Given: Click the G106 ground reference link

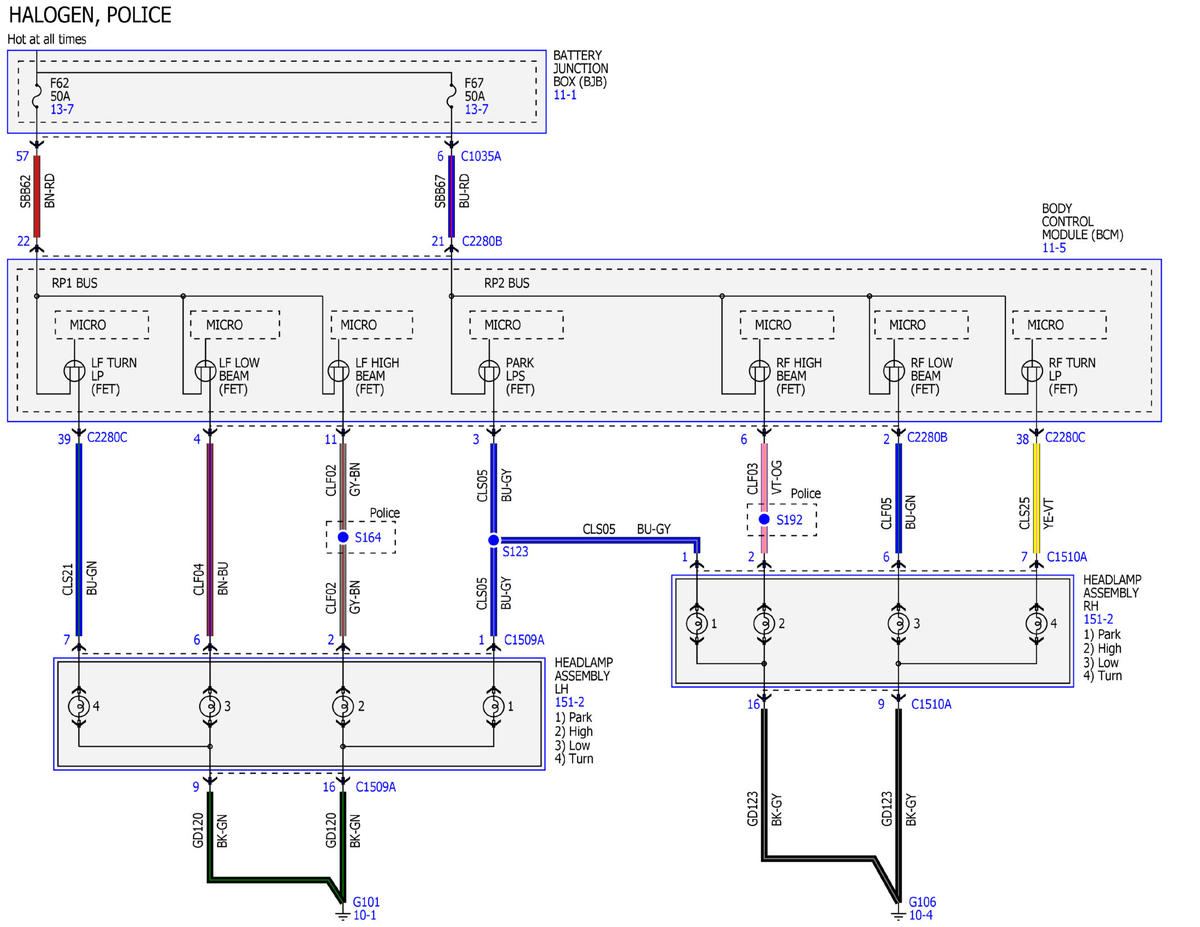Looking at the screenshot, I should (922, 902).
